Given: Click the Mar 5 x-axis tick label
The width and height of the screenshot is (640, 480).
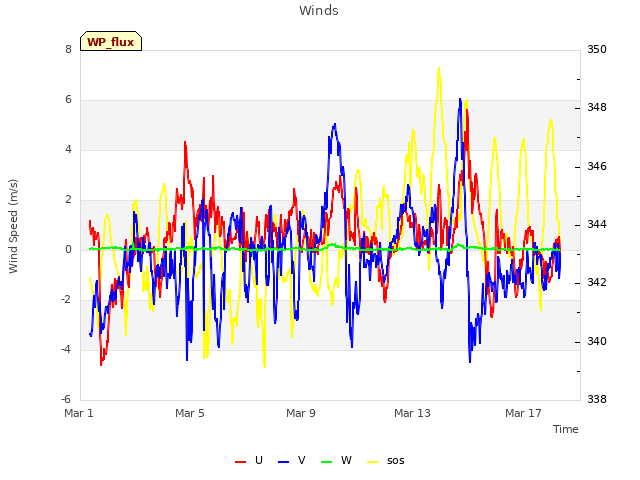Looking at the screenshot, I should click(x=190, y=413).
